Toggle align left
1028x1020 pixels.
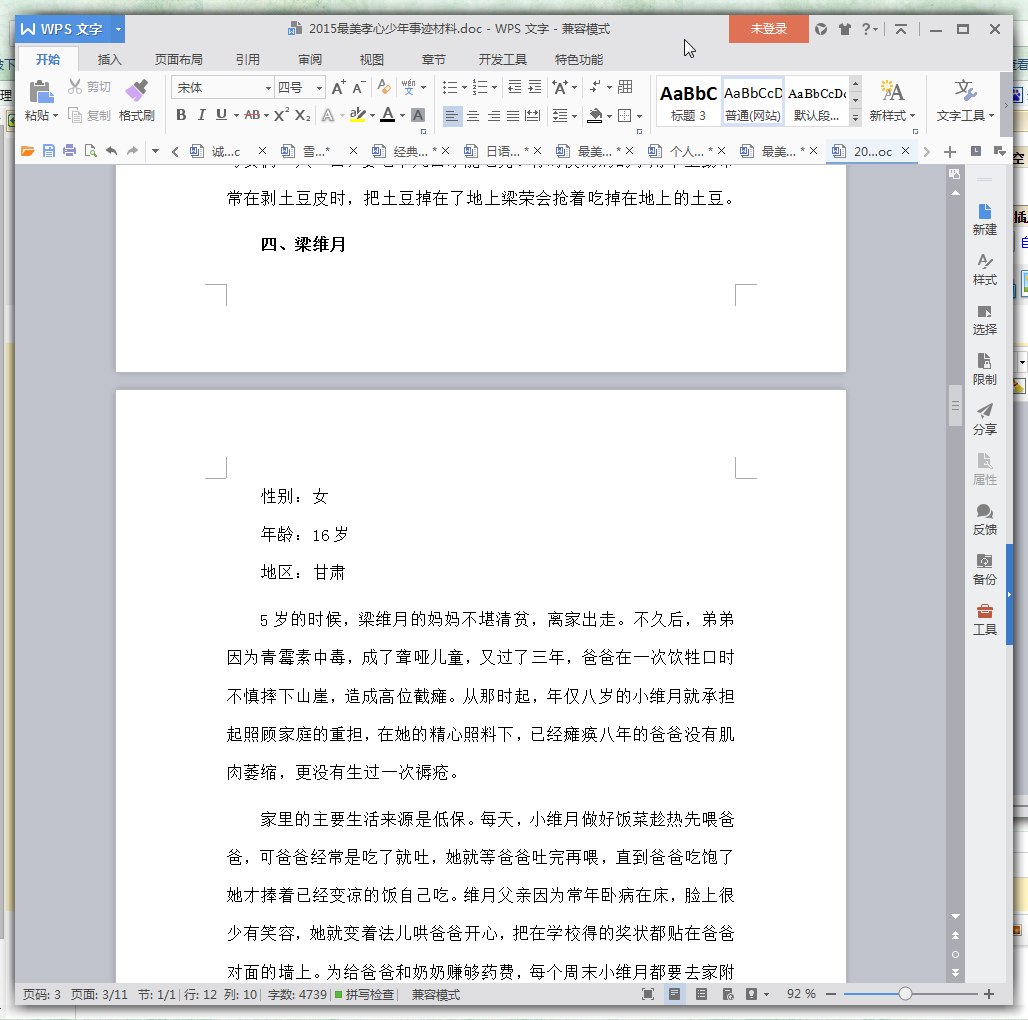point(452,116)
